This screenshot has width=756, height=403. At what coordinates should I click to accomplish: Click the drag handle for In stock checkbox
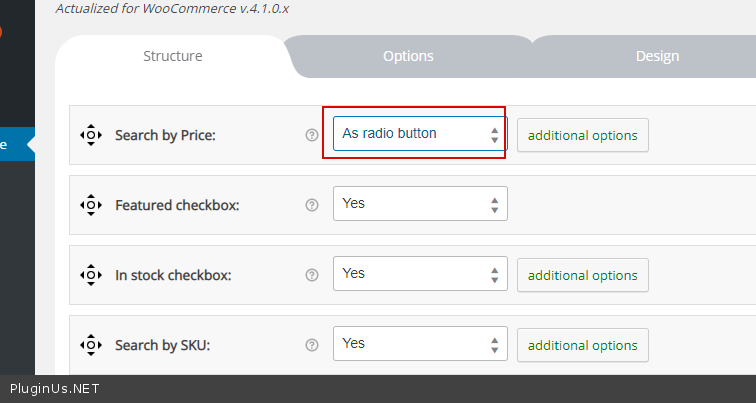(x=91, y=275)
